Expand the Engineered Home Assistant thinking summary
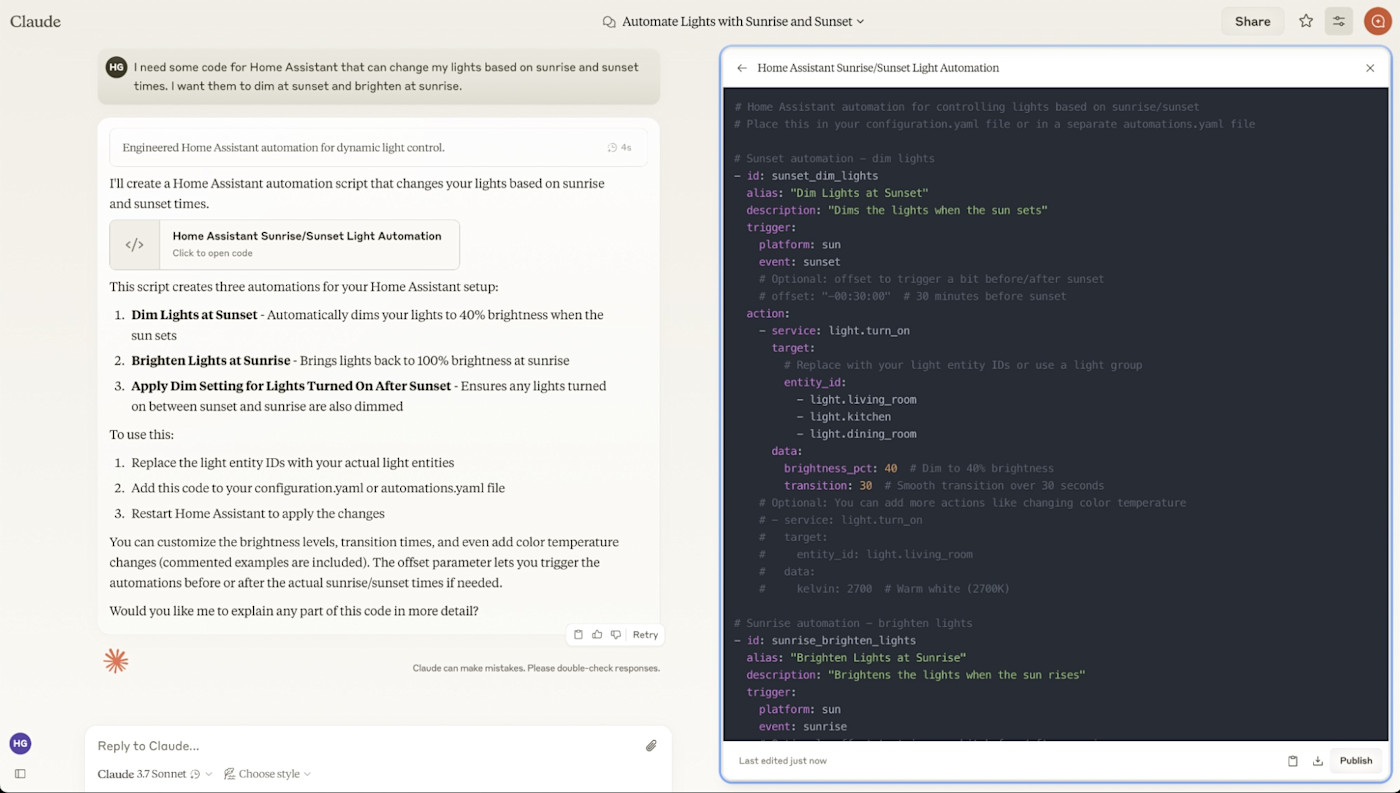Image resolution: width=1400 pixels, height=793 pixels. tap(378, 147)
